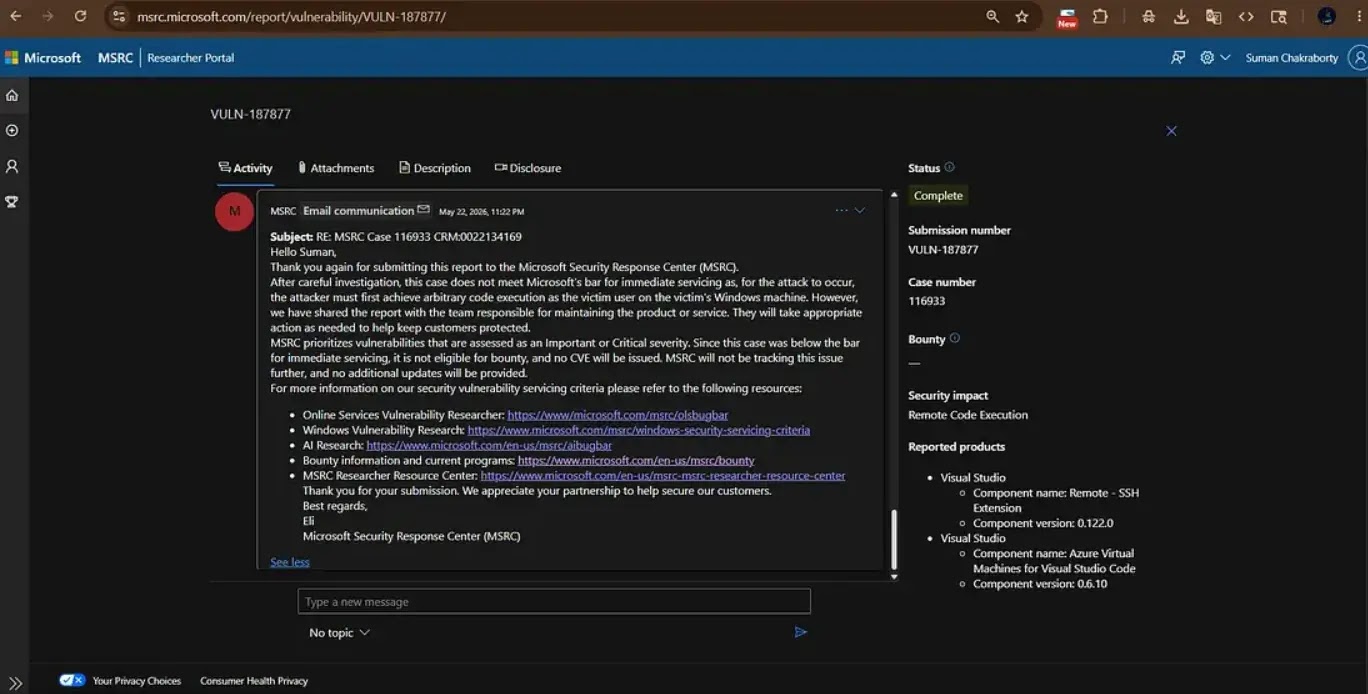
Task: Click the user account avatar in portal header
Action: coord(1358,58)
